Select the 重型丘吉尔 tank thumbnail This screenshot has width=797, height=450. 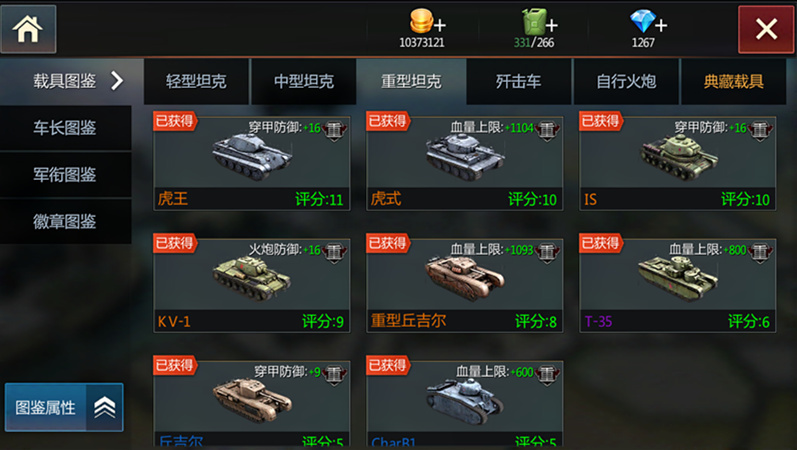(x=465, y=277)
